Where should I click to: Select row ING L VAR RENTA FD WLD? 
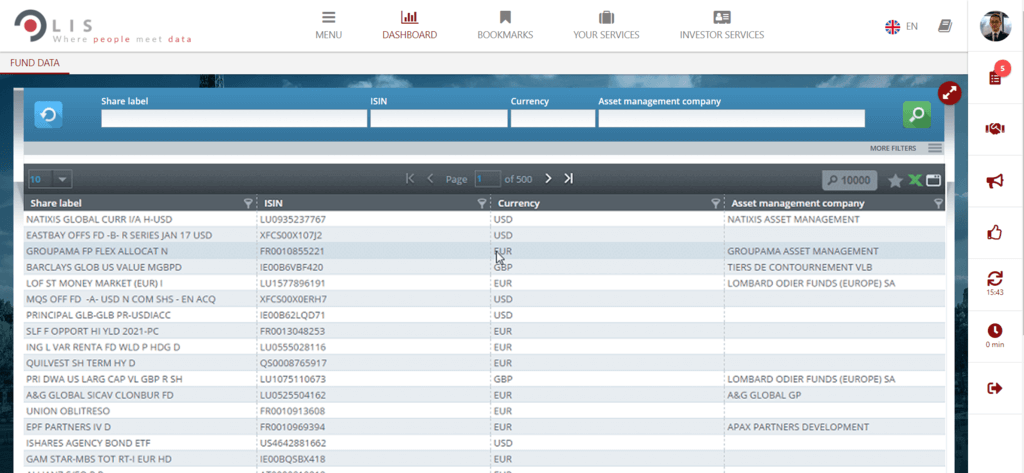click(x=485, y=347)
